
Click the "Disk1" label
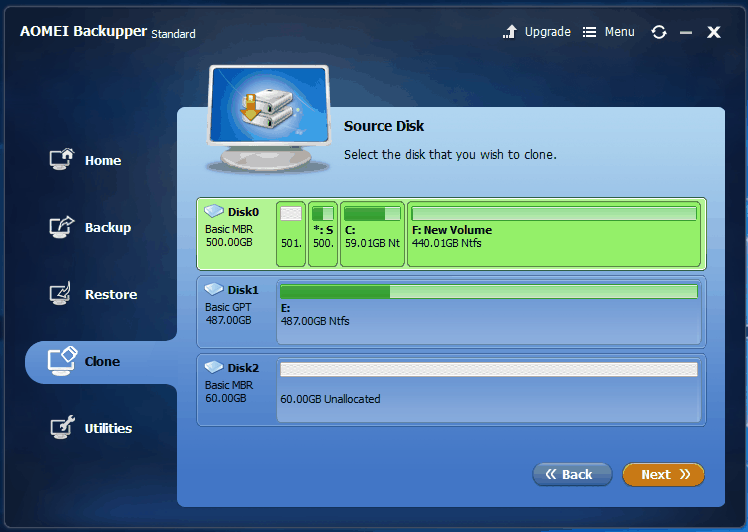[x=243, y=290]
